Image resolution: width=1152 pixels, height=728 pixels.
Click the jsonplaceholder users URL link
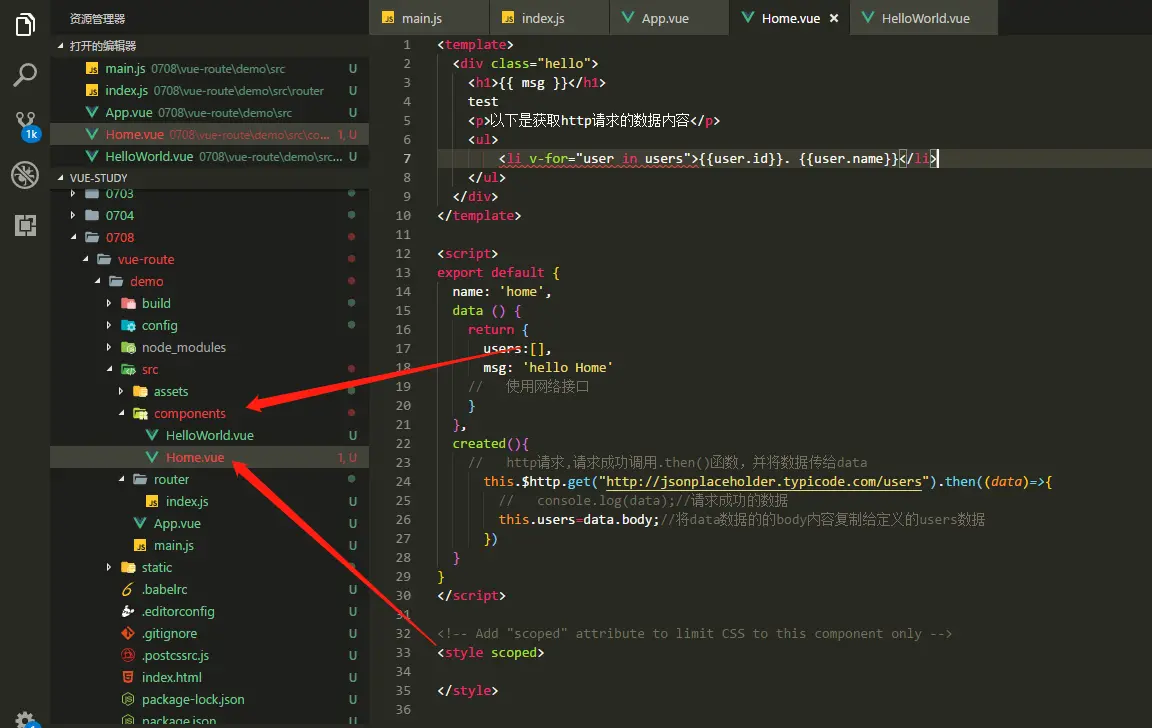(x=764, y=482)
